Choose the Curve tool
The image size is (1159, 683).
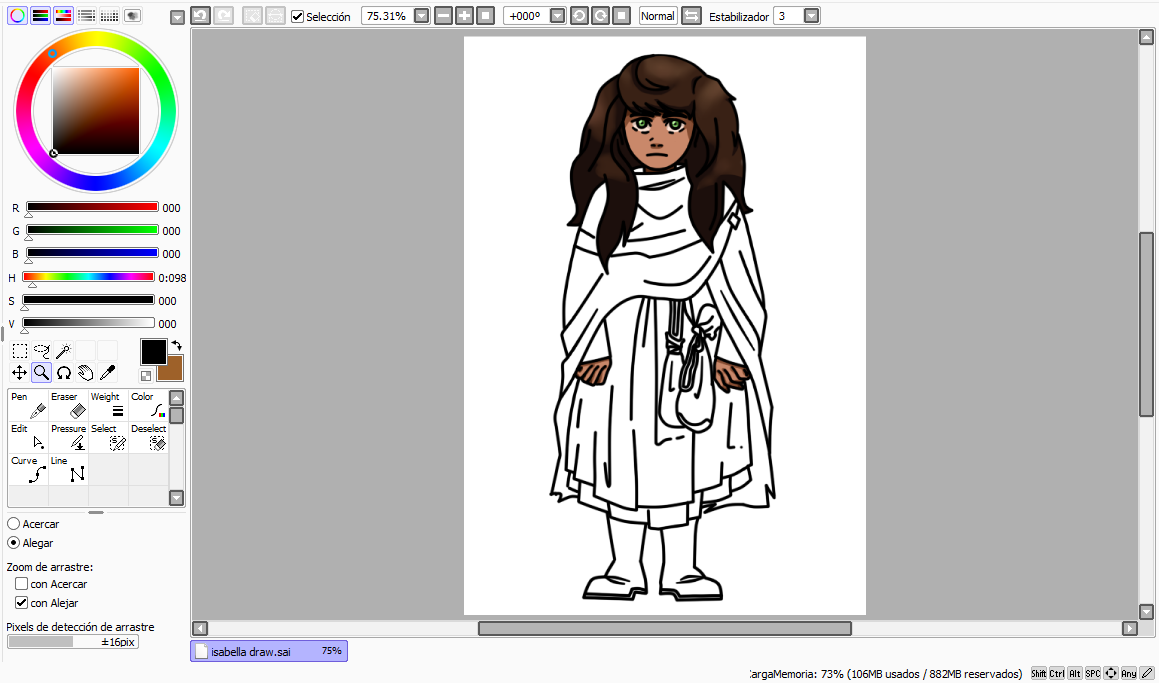28,469
